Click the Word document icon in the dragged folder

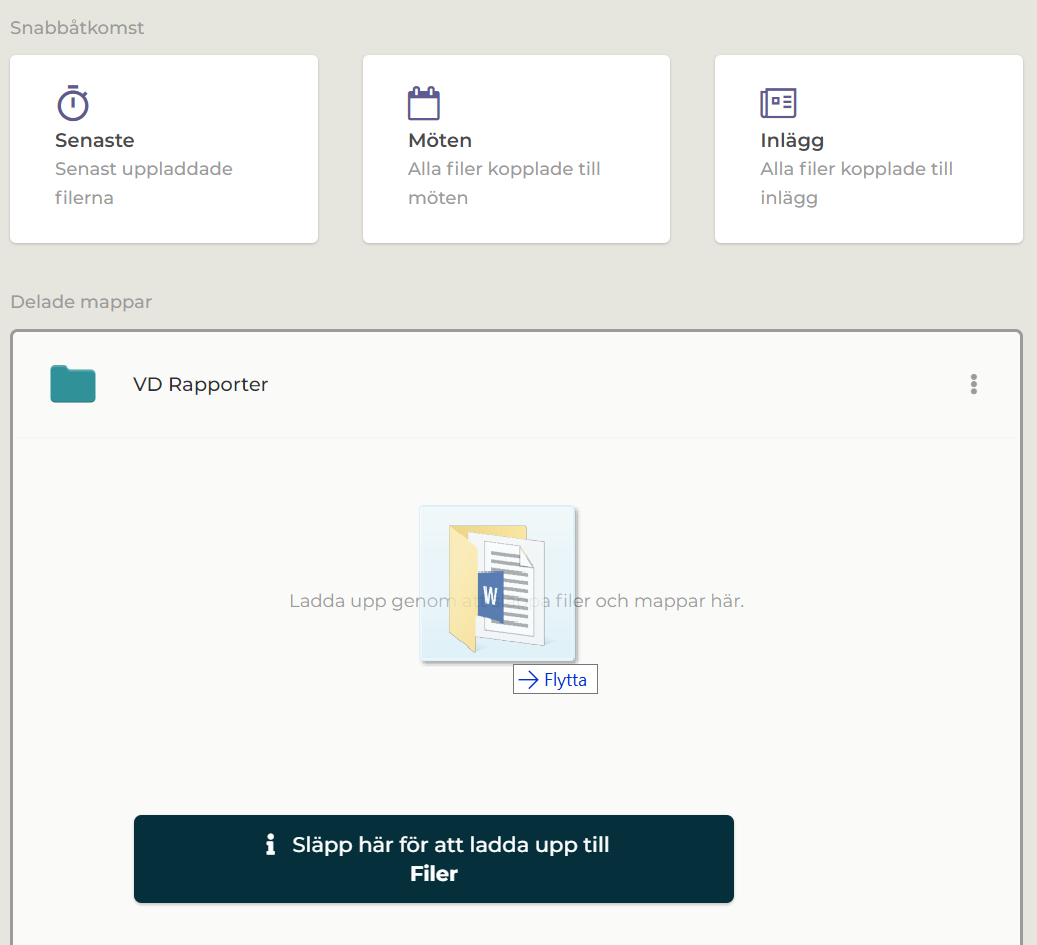[491, 597]
